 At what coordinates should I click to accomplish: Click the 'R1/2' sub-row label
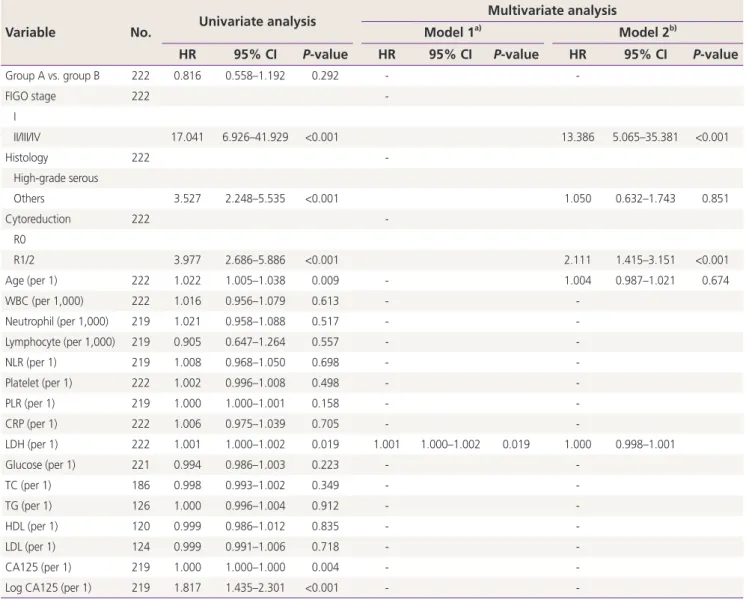24,260
